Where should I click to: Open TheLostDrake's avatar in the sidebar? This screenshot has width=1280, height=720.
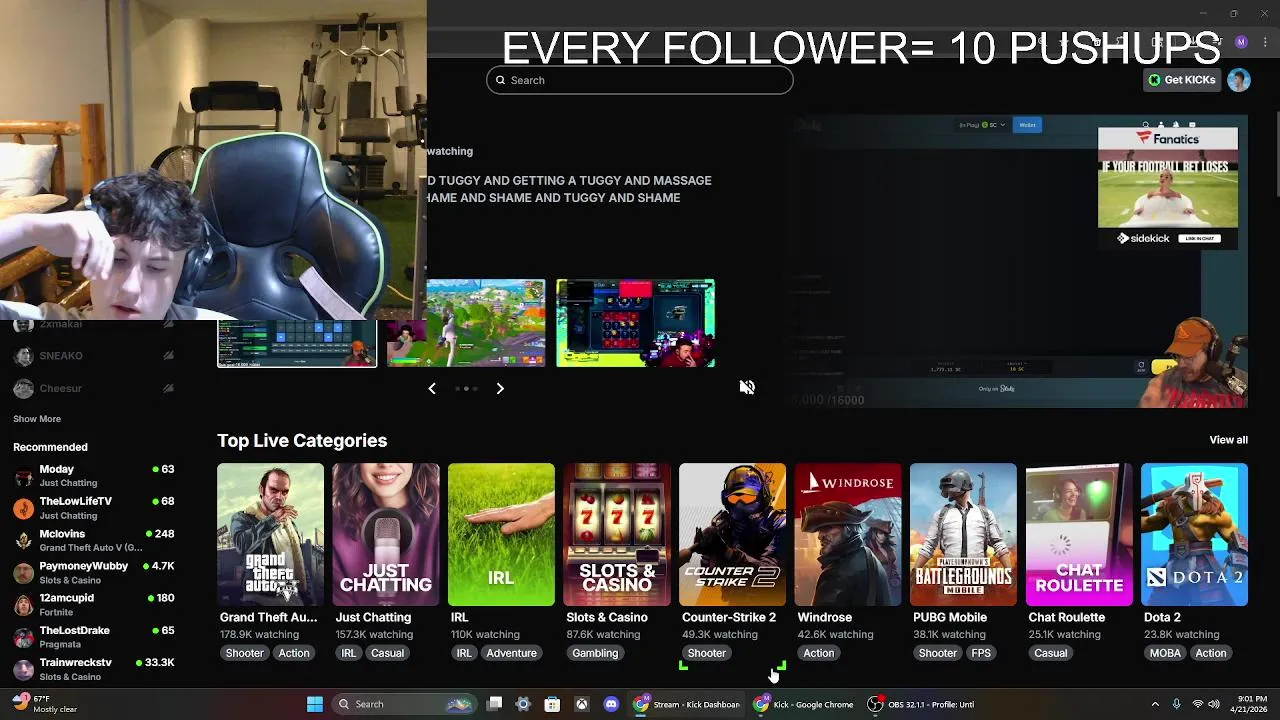(x=23, y=637)
